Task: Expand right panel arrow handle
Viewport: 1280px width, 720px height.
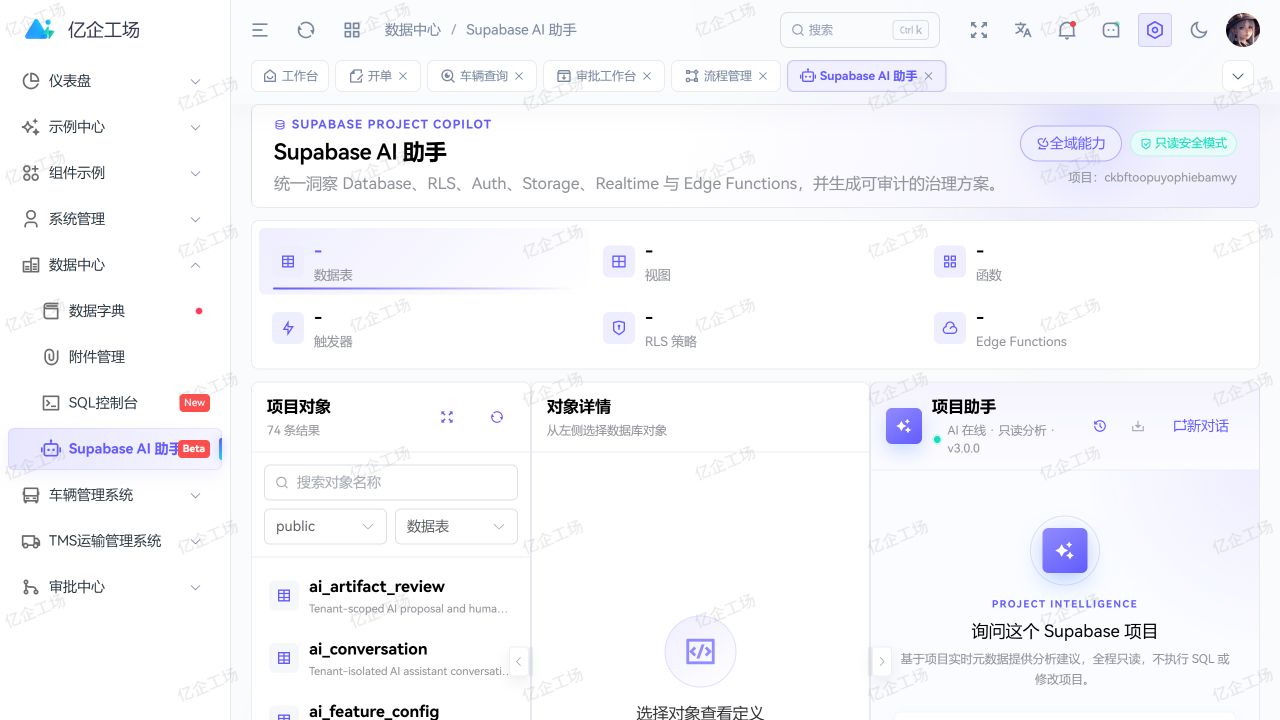Action: click(x=881, y=661)
